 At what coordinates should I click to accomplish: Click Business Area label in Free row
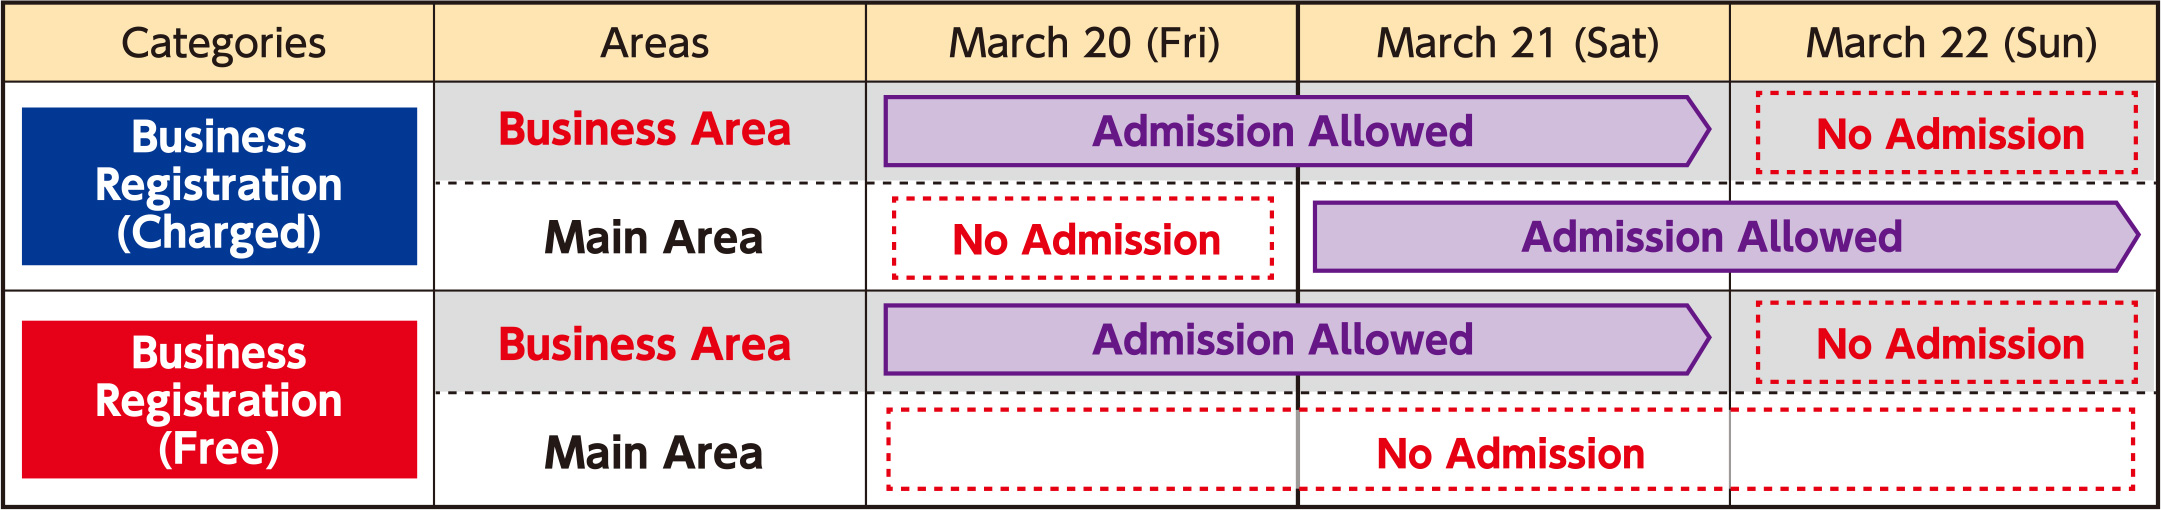(x=645, y=344)
